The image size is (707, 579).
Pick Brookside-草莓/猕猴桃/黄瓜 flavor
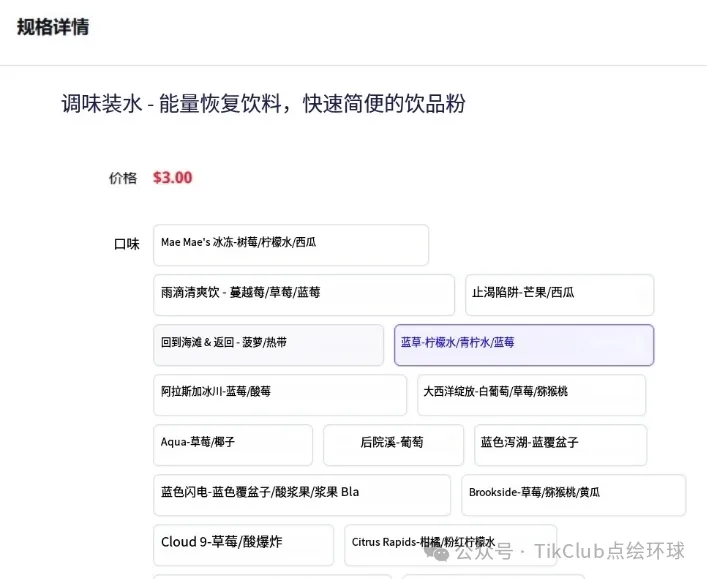pyautogui.click(x=573, y=494)
